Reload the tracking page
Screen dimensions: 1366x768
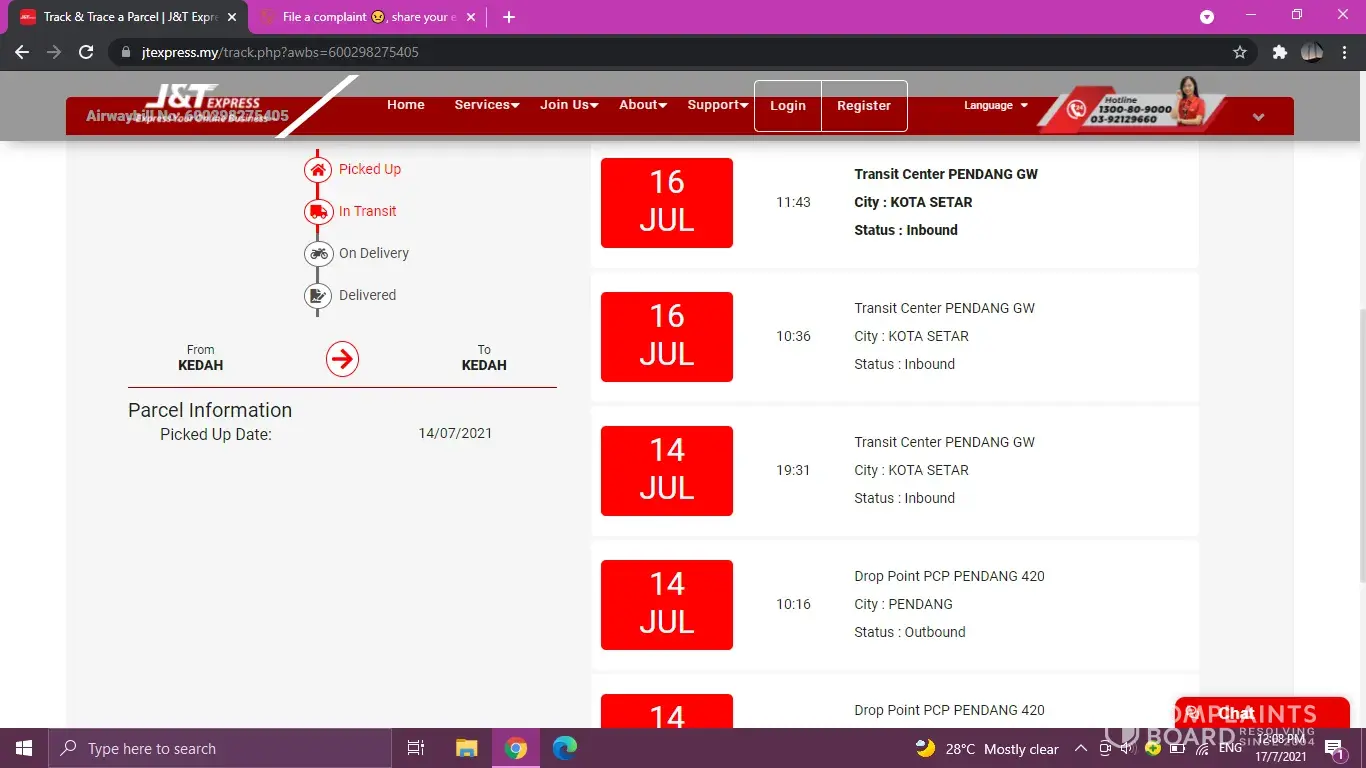click(x=86, y=52)
